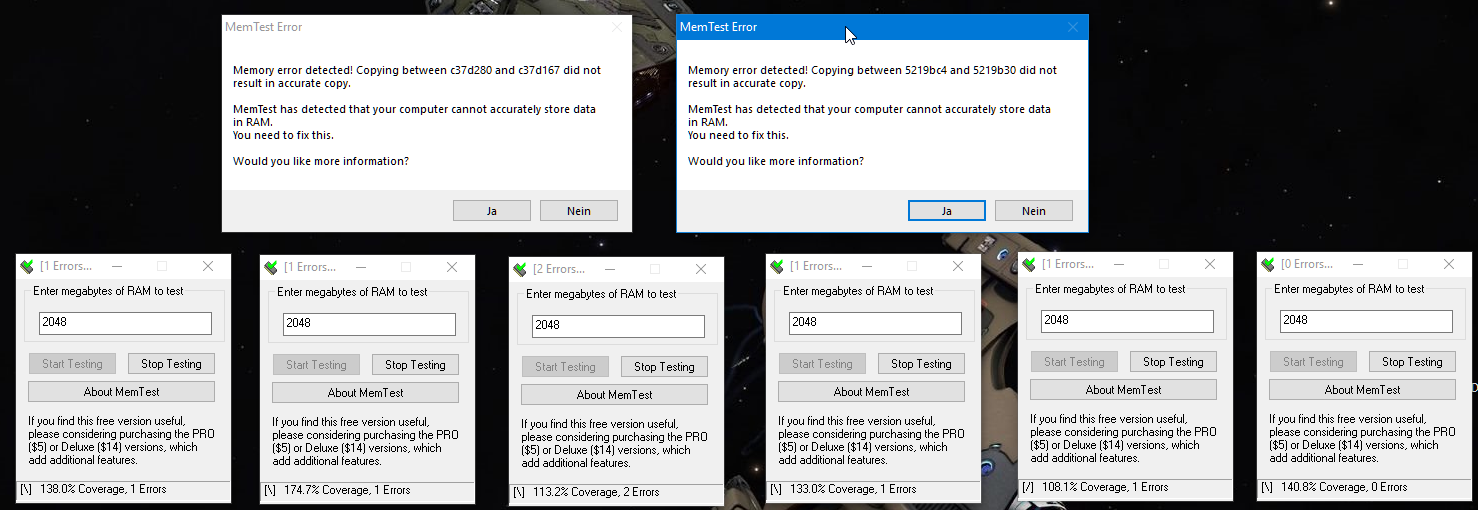The height and width of the screenshot is (510, 1478).
Task: Click the MemTest icon in the 113.2% Coverage window
Action: pyautogui.click(x=519, y=269)
